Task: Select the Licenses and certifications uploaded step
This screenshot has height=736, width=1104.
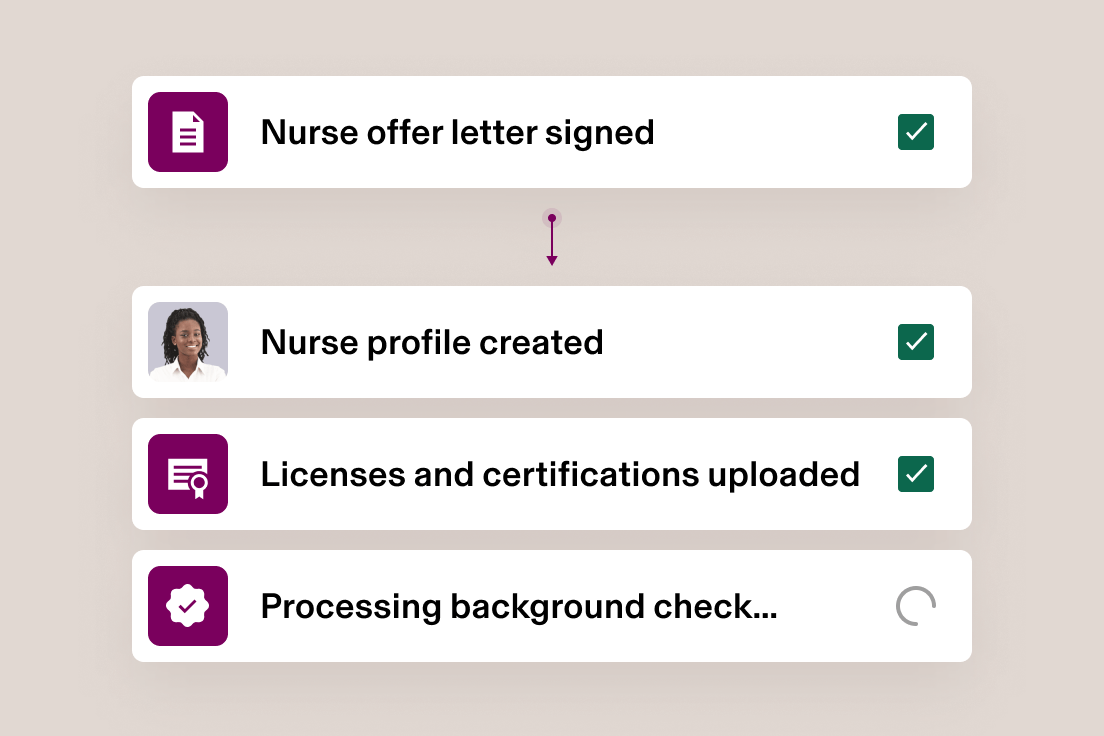Action: coord(552,474)
